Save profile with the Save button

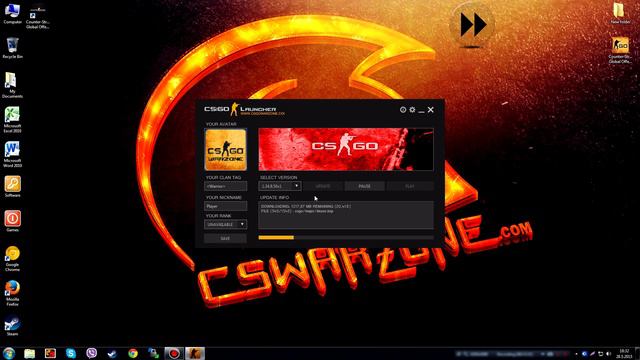225,238
